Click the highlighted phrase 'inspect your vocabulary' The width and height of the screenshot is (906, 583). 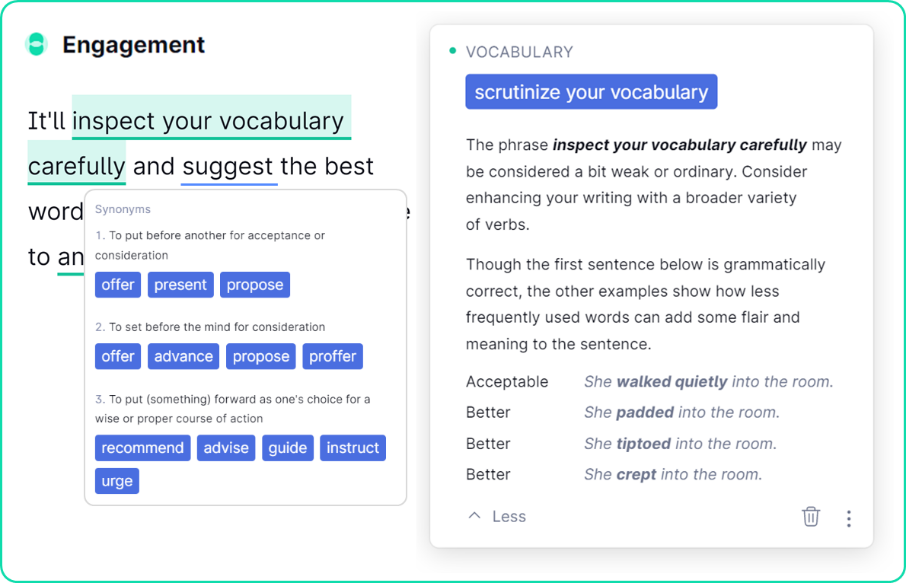pyautogui.click(x=208, y=122)
